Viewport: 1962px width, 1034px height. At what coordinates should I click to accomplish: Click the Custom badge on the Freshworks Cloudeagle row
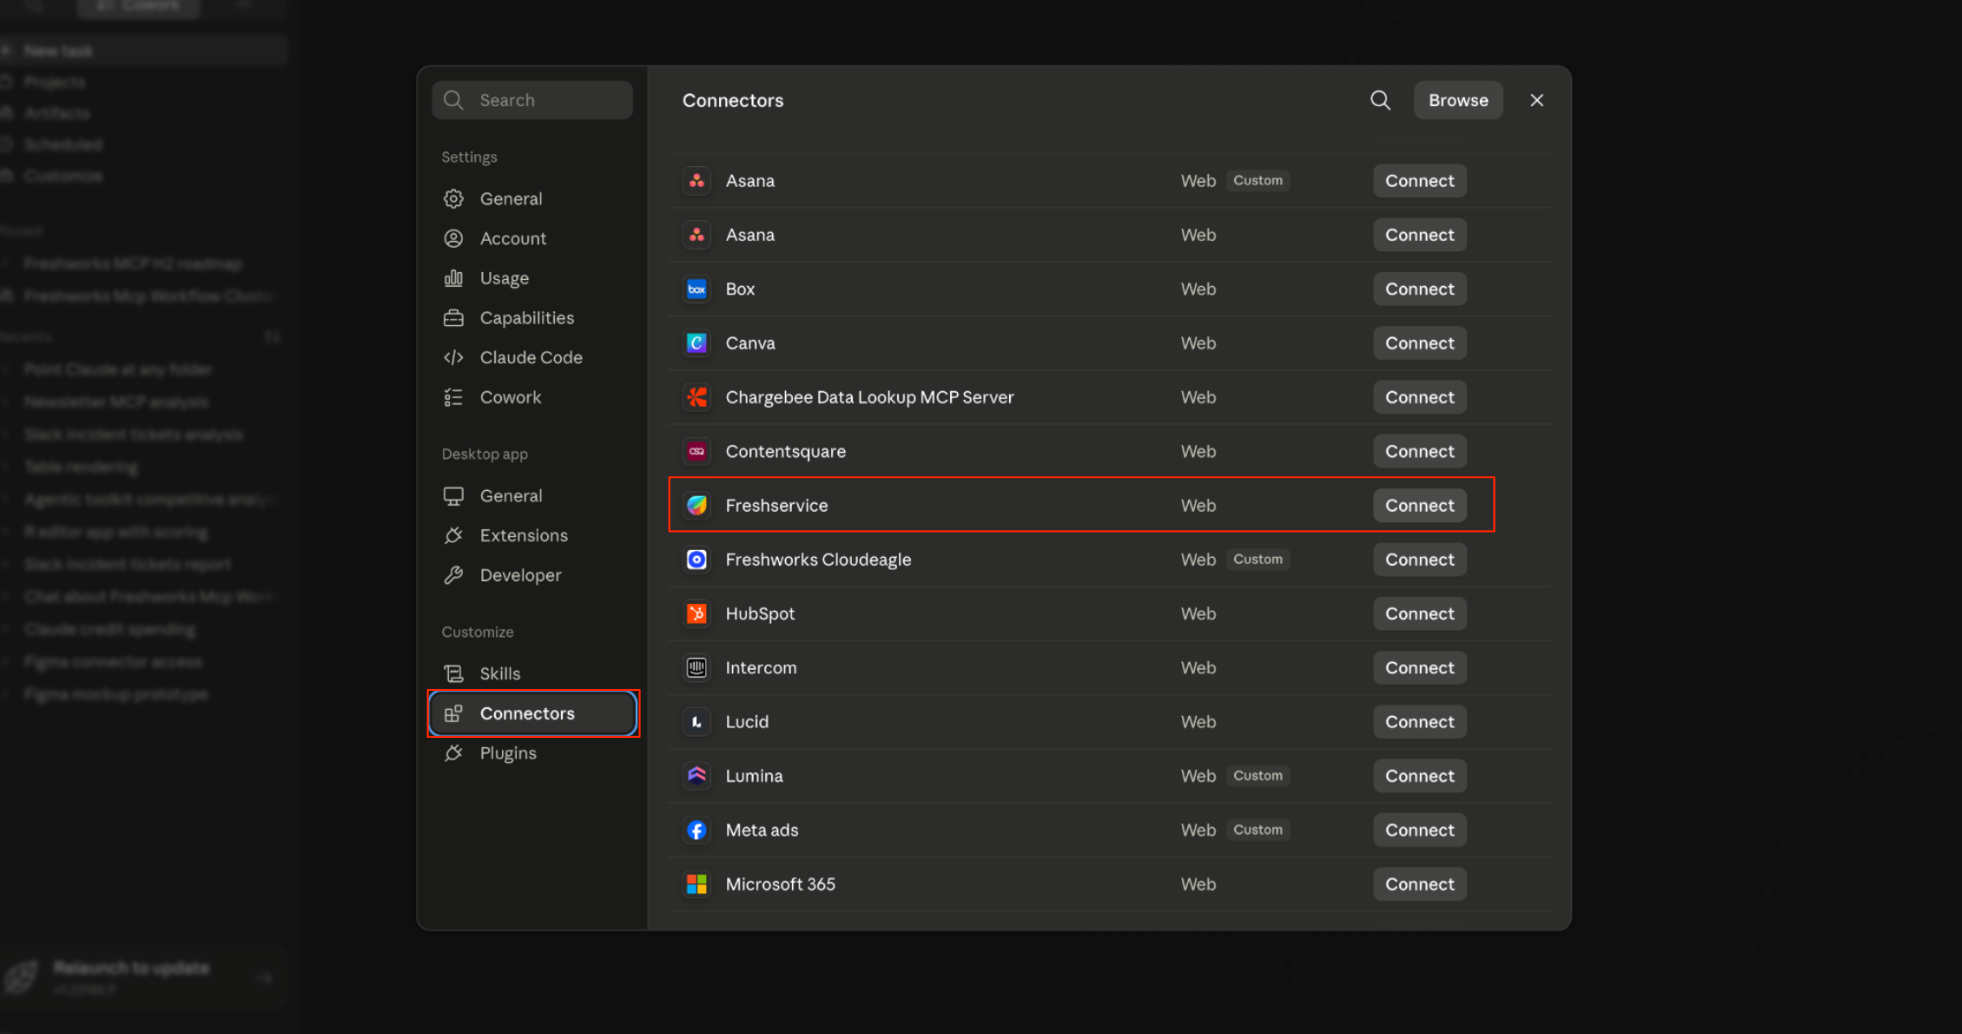(1258, 559)
